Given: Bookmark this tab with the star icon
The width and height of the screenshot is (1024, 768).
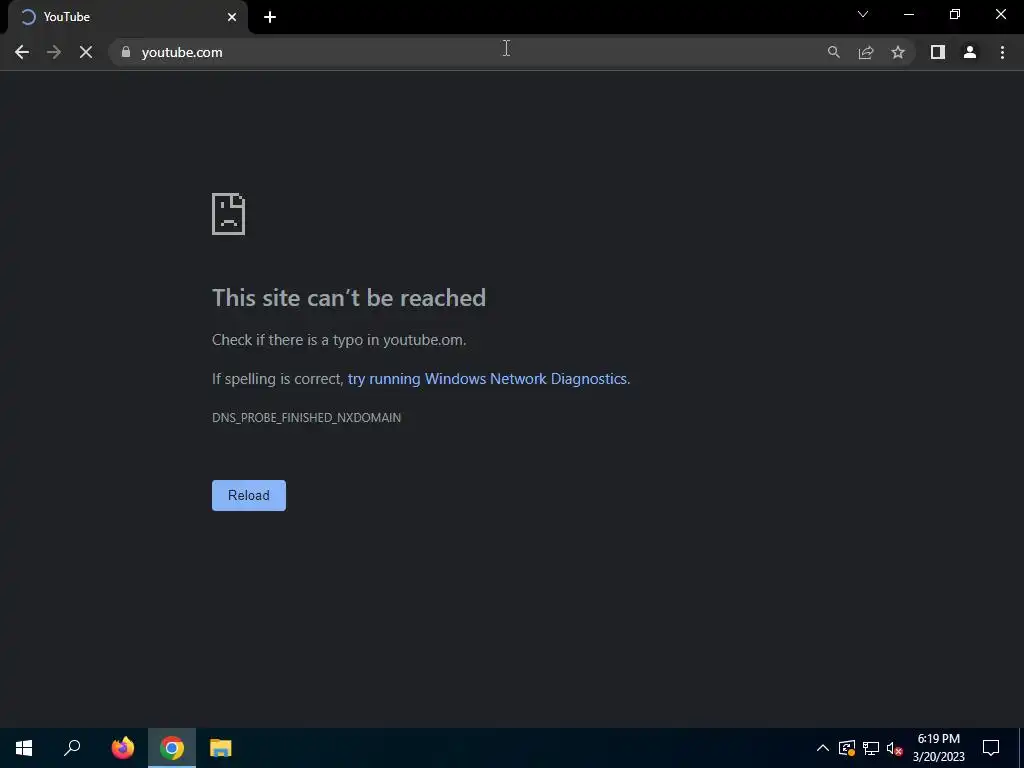Looking at the screenshot, I should (x=898, y=52).
